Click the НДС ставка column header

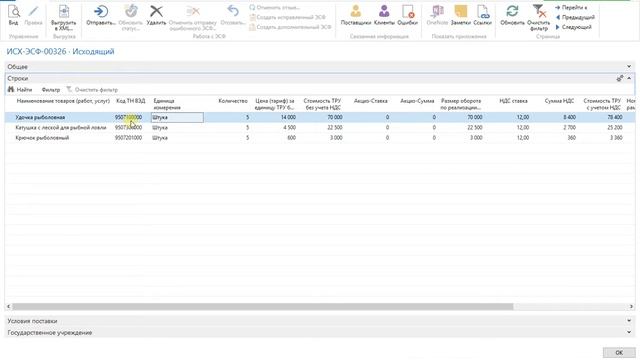[513, 101]
